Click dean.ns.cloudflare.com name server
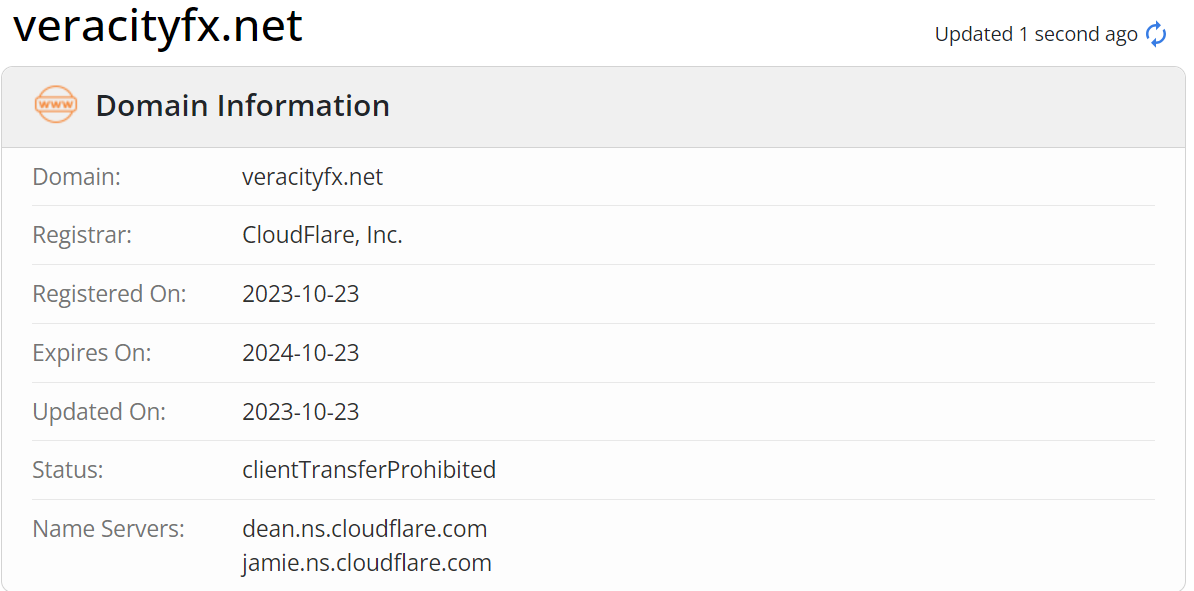 tap(365, 528)
